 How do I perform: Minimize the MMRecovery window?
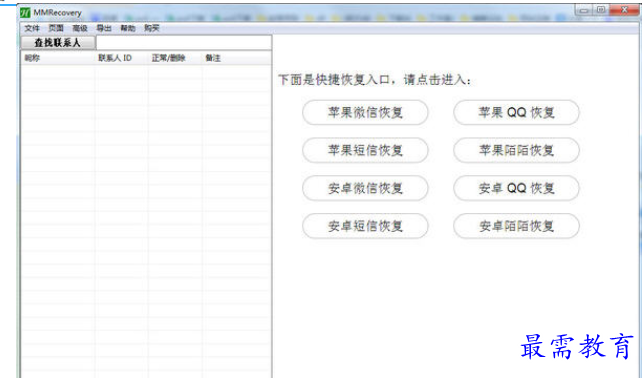tap(584, 10)
